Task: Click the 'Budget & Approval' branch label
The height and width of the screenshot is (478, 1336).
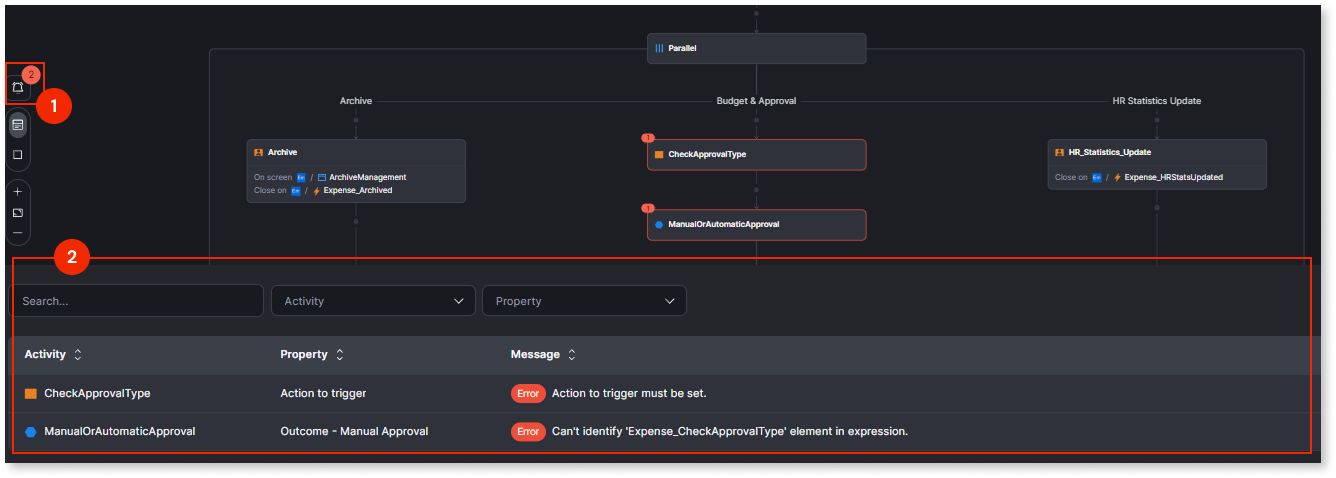Action: [x=757, y=101]
